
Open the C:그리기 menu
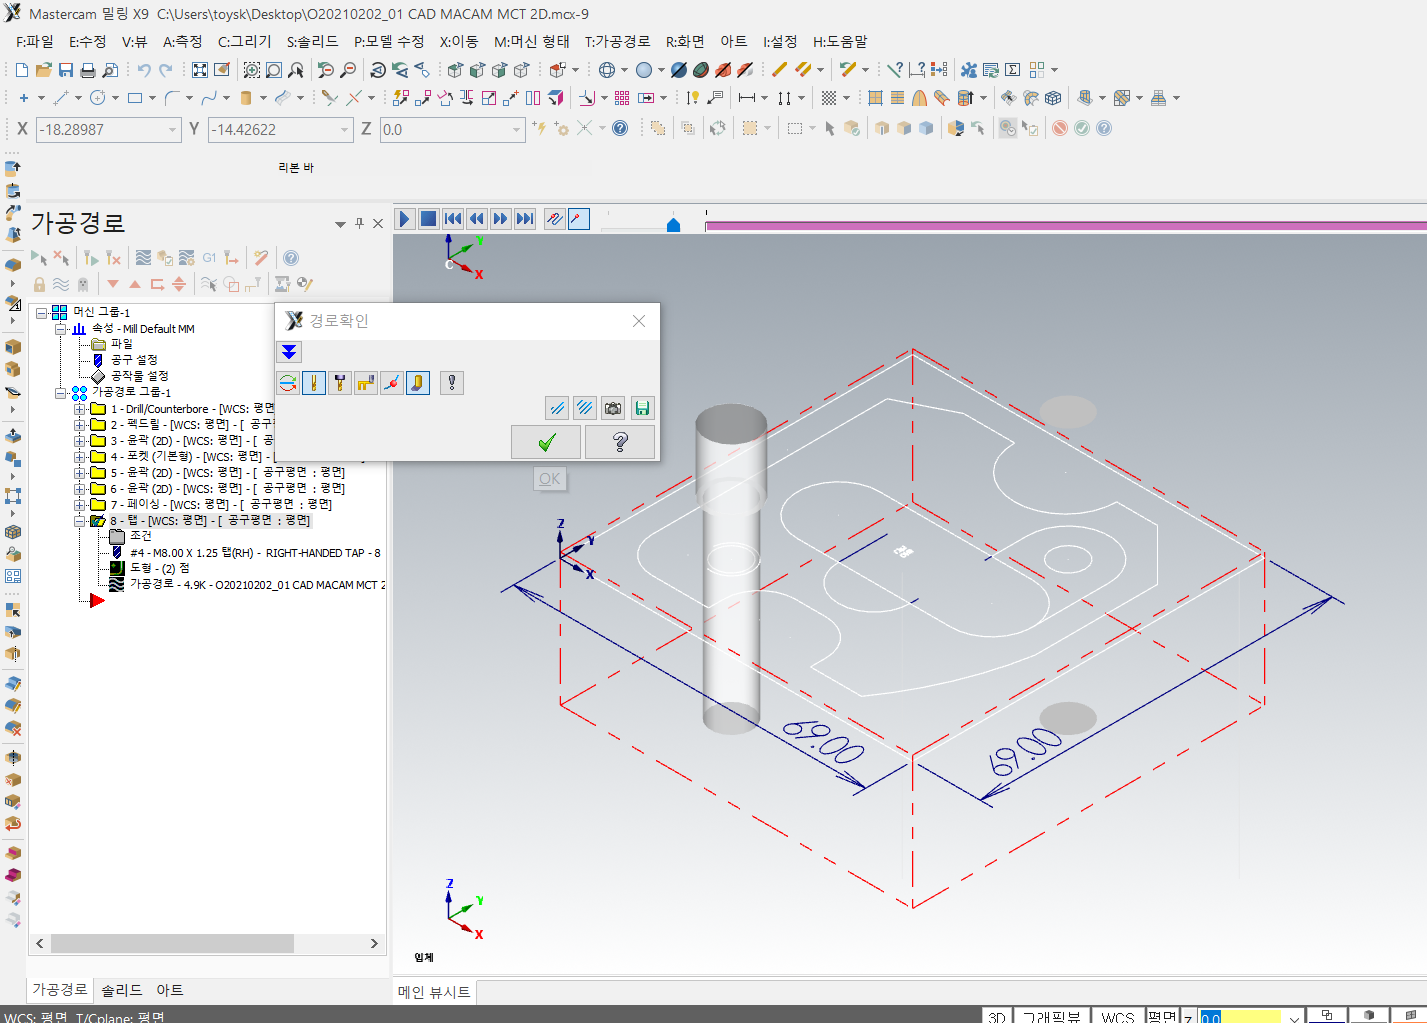pyautogui.click(x=245, y=41)
